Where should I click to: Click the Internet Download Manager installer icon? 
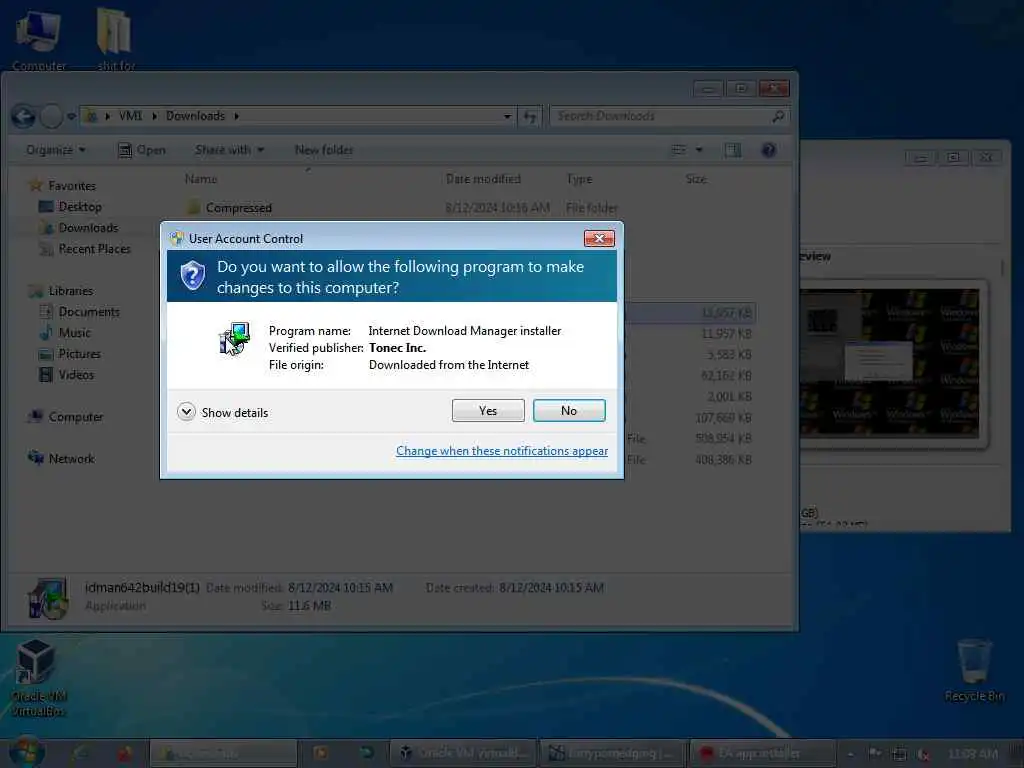234,338
